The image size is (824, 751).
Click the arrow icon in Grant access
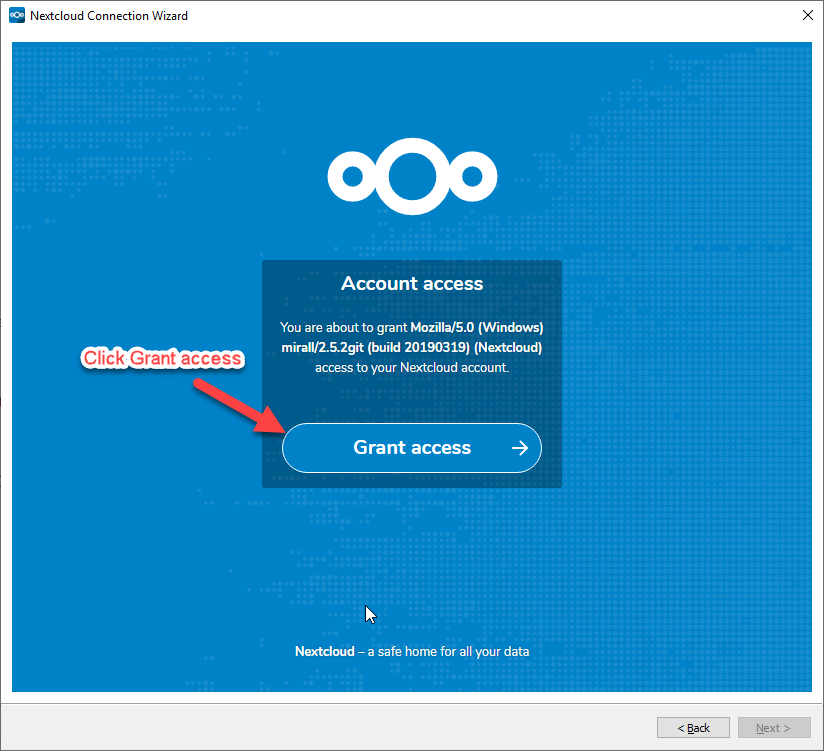tap(520, 448)
